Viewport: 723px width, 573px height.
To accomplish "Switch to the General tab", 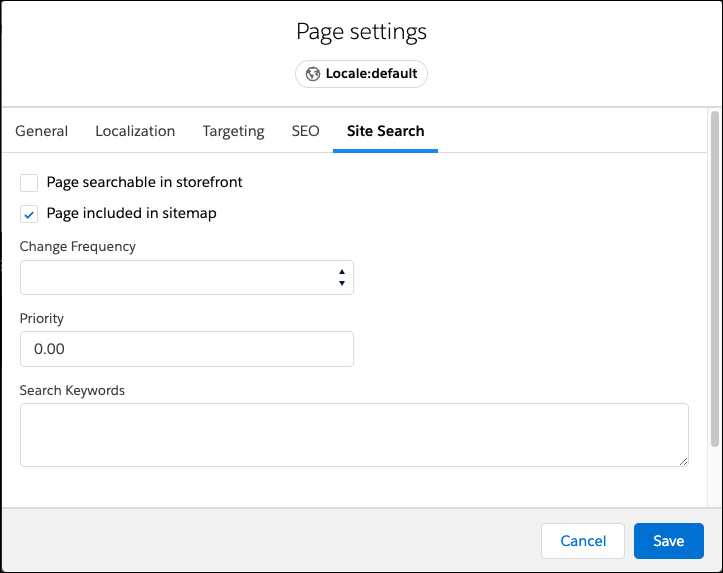I will (41, 131).
